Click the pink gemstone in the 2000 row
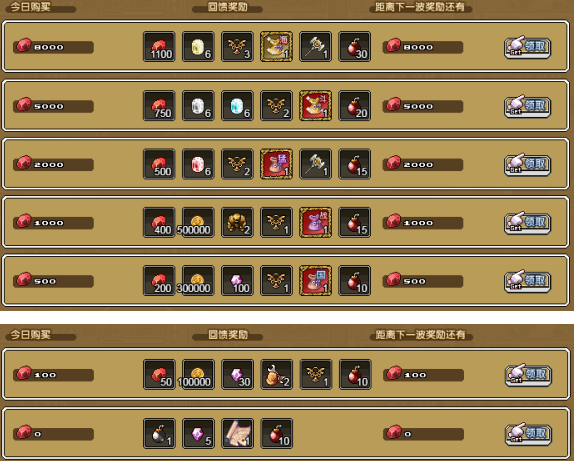This screenshot has width=574, height=461. coord(198,164)
